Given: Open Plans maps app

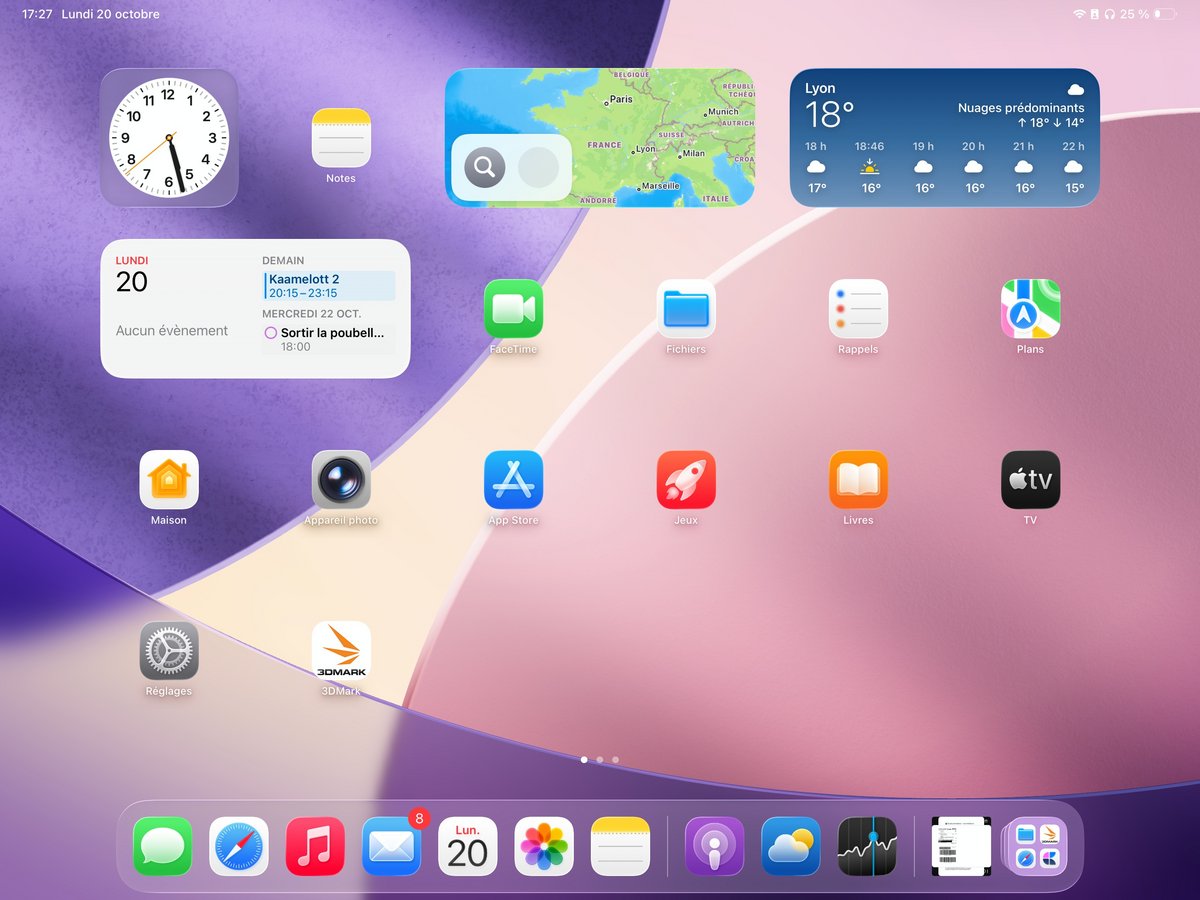Looking at the screenshot, I should pyautogui.click(x=1030, y=309).
